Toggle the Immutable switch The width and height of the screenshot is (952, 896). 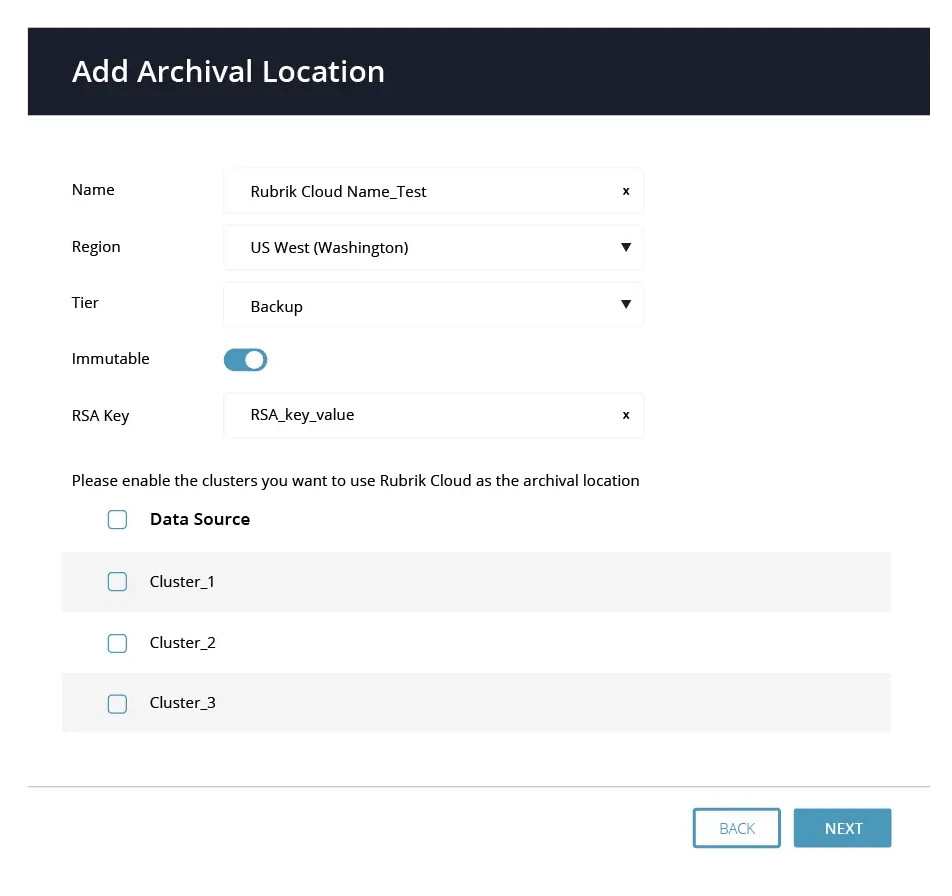click(x=245, y=359)
